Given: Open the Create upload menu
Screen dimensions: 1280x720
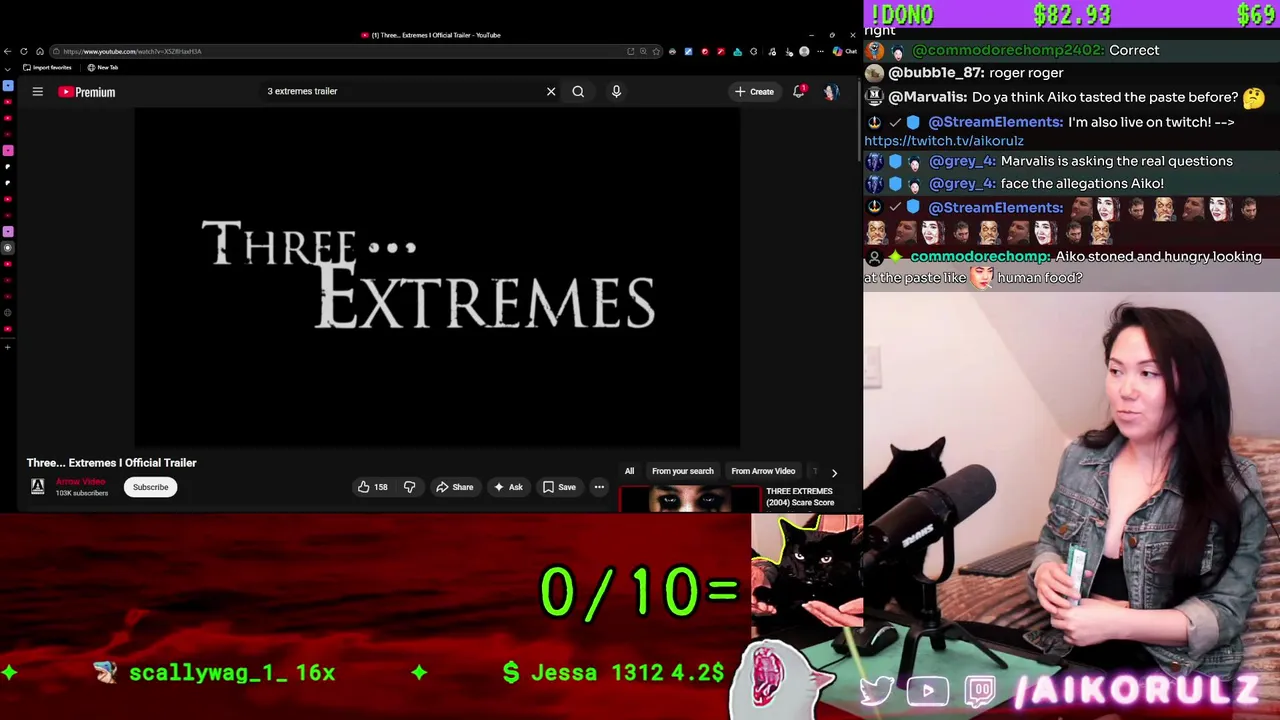Looking at the screenshot, I should [754, 92].
